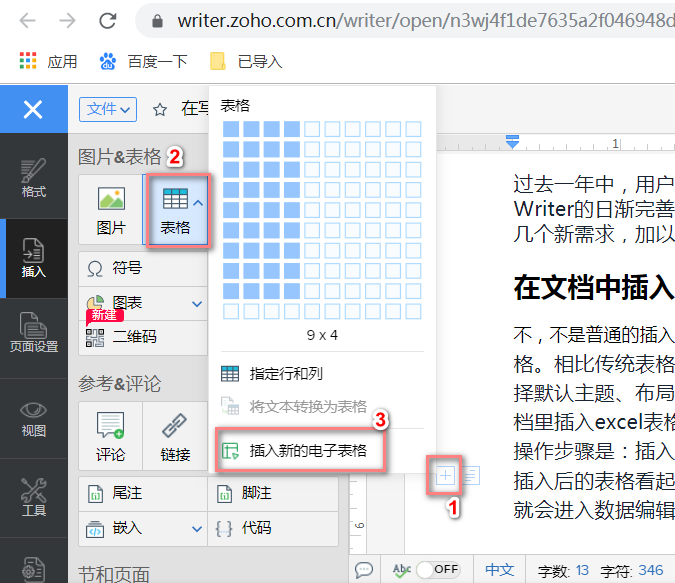Click the browser address bar URL
This screenshot has width=675, height=583.
click(x=426, y=21)
